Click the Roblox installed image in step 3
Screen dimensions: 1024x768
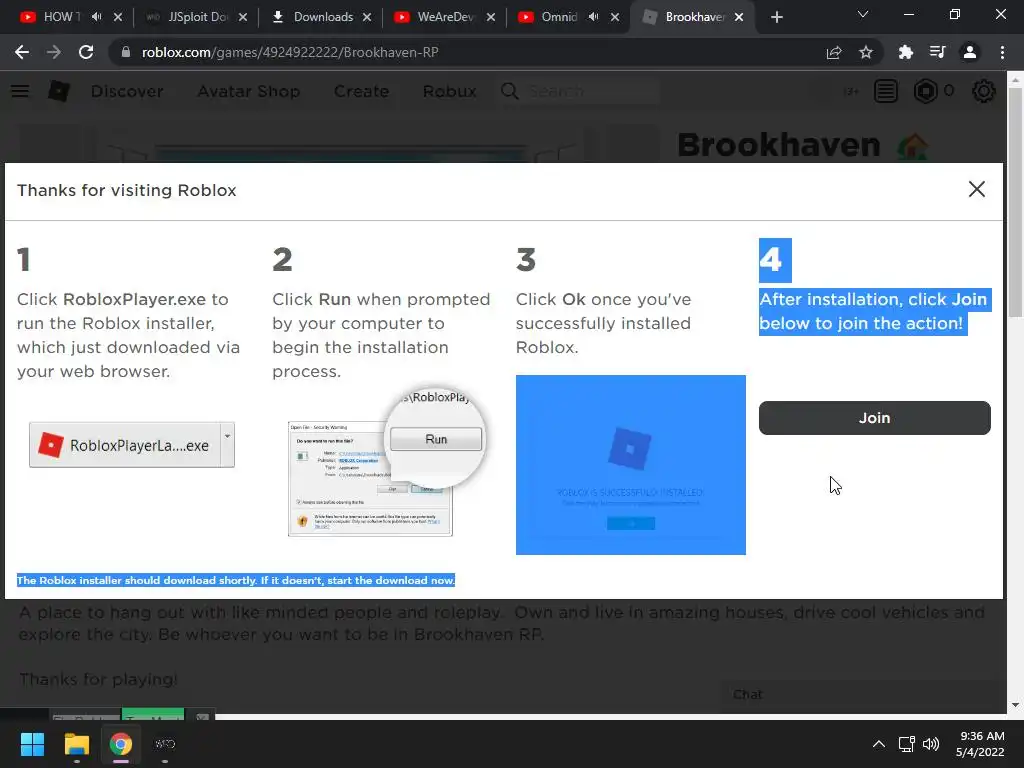631,465
